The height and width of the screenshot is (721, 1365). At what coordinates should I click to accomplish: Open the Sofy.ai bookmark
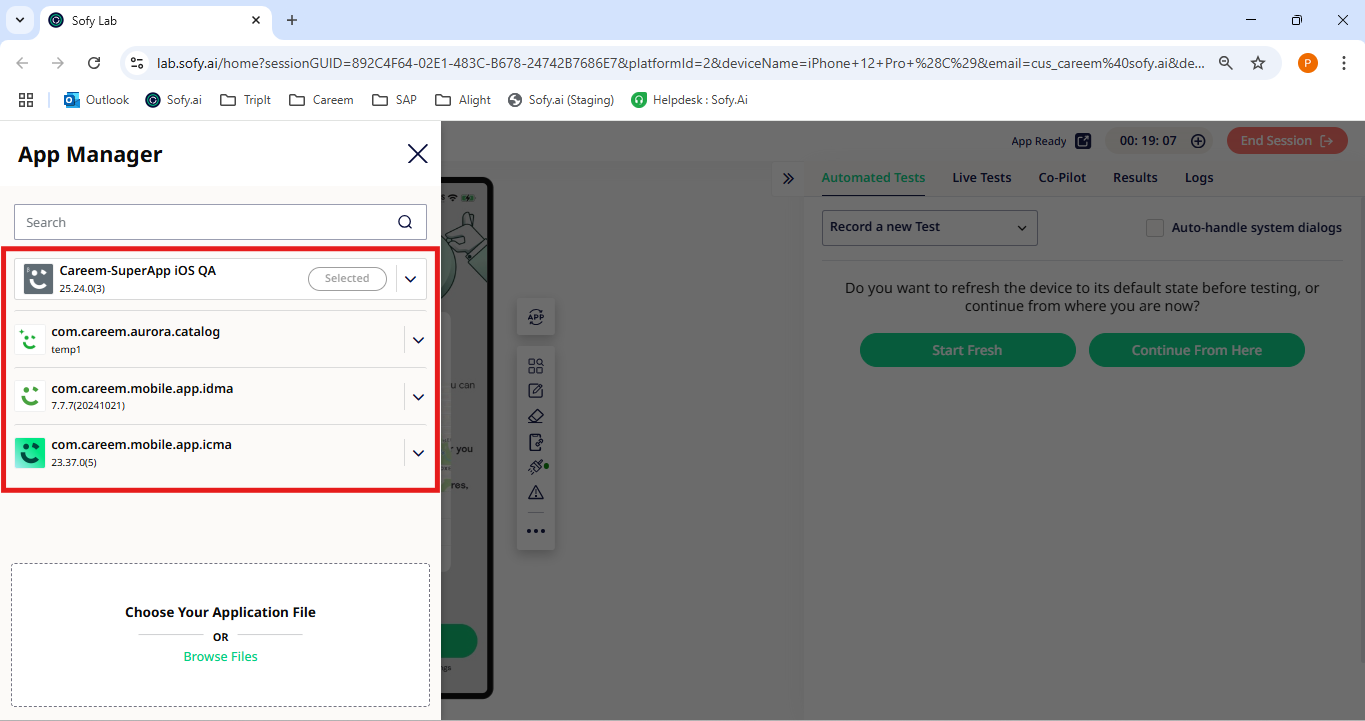coord(174,100)
